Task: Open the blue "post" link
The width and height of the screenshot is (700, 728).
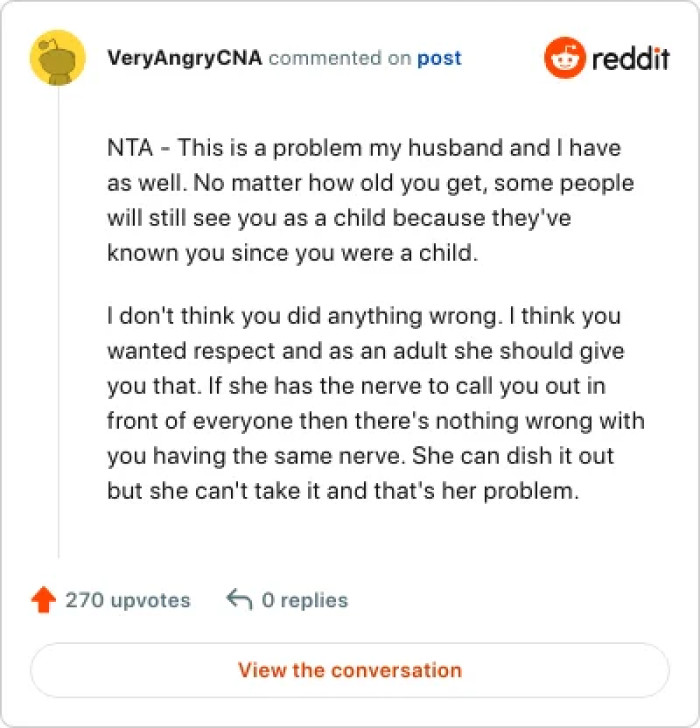Action: 439,58
